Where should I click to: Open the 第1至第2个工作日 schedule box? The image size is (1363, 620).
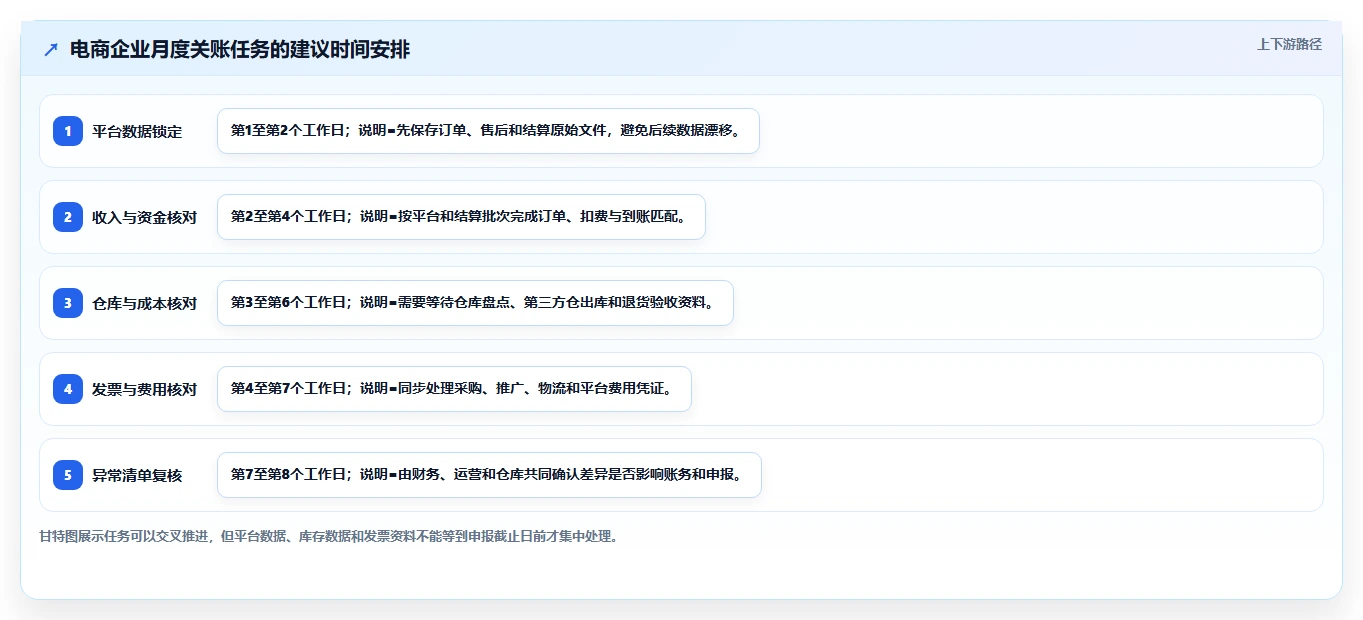(x=488, y=131)
